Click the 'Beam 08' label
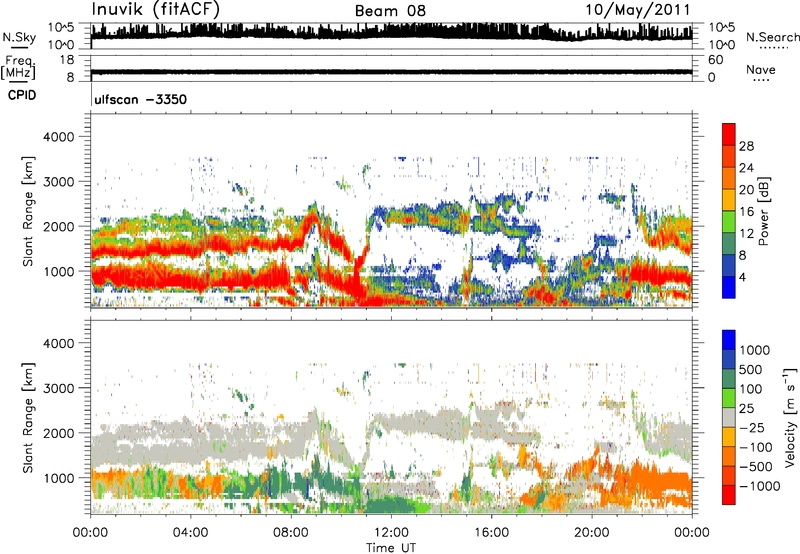 (x=390, y=11)
